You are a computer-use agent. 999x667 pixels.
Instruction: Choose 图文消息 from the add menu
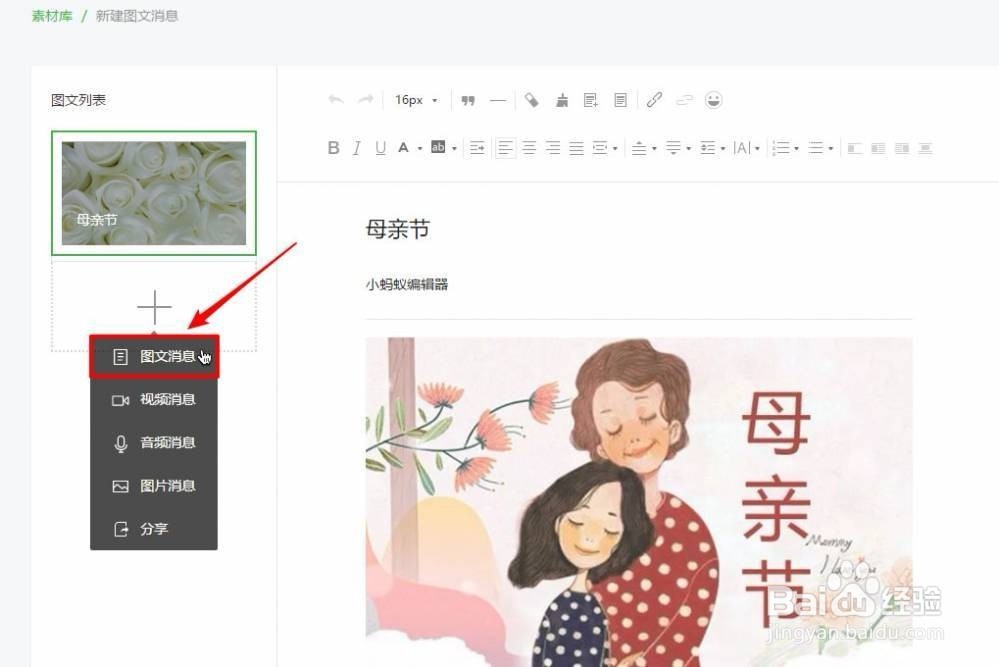click(154, 357)
